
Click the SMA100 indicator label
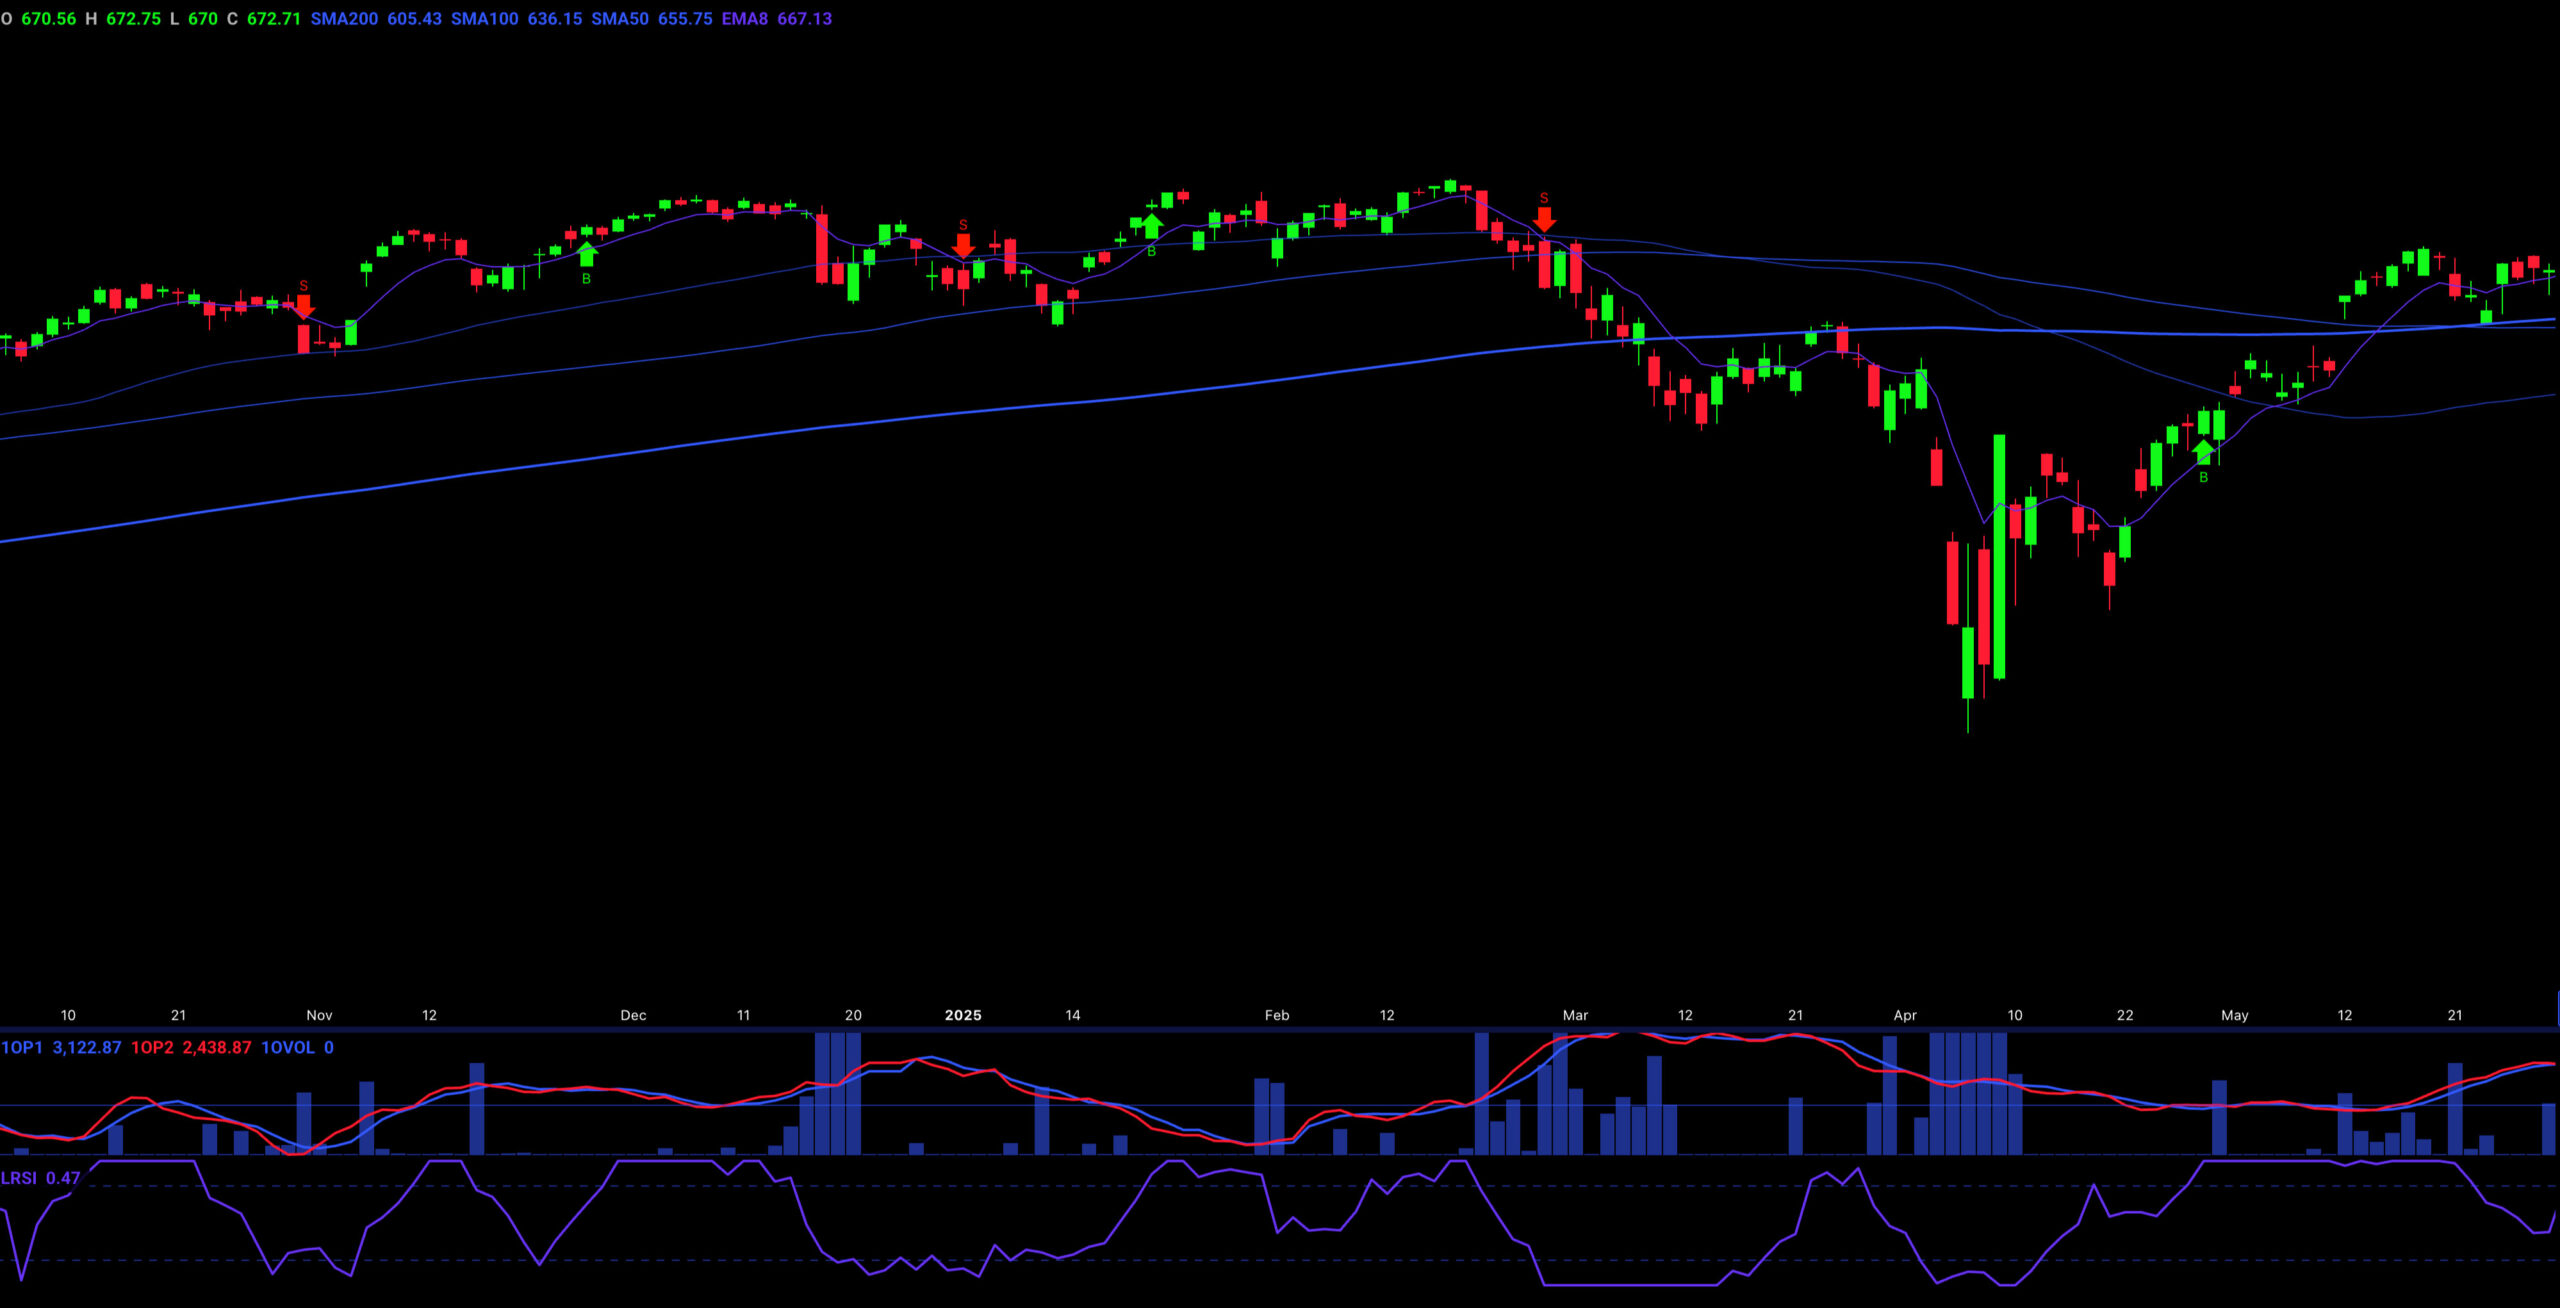point(484,19)
